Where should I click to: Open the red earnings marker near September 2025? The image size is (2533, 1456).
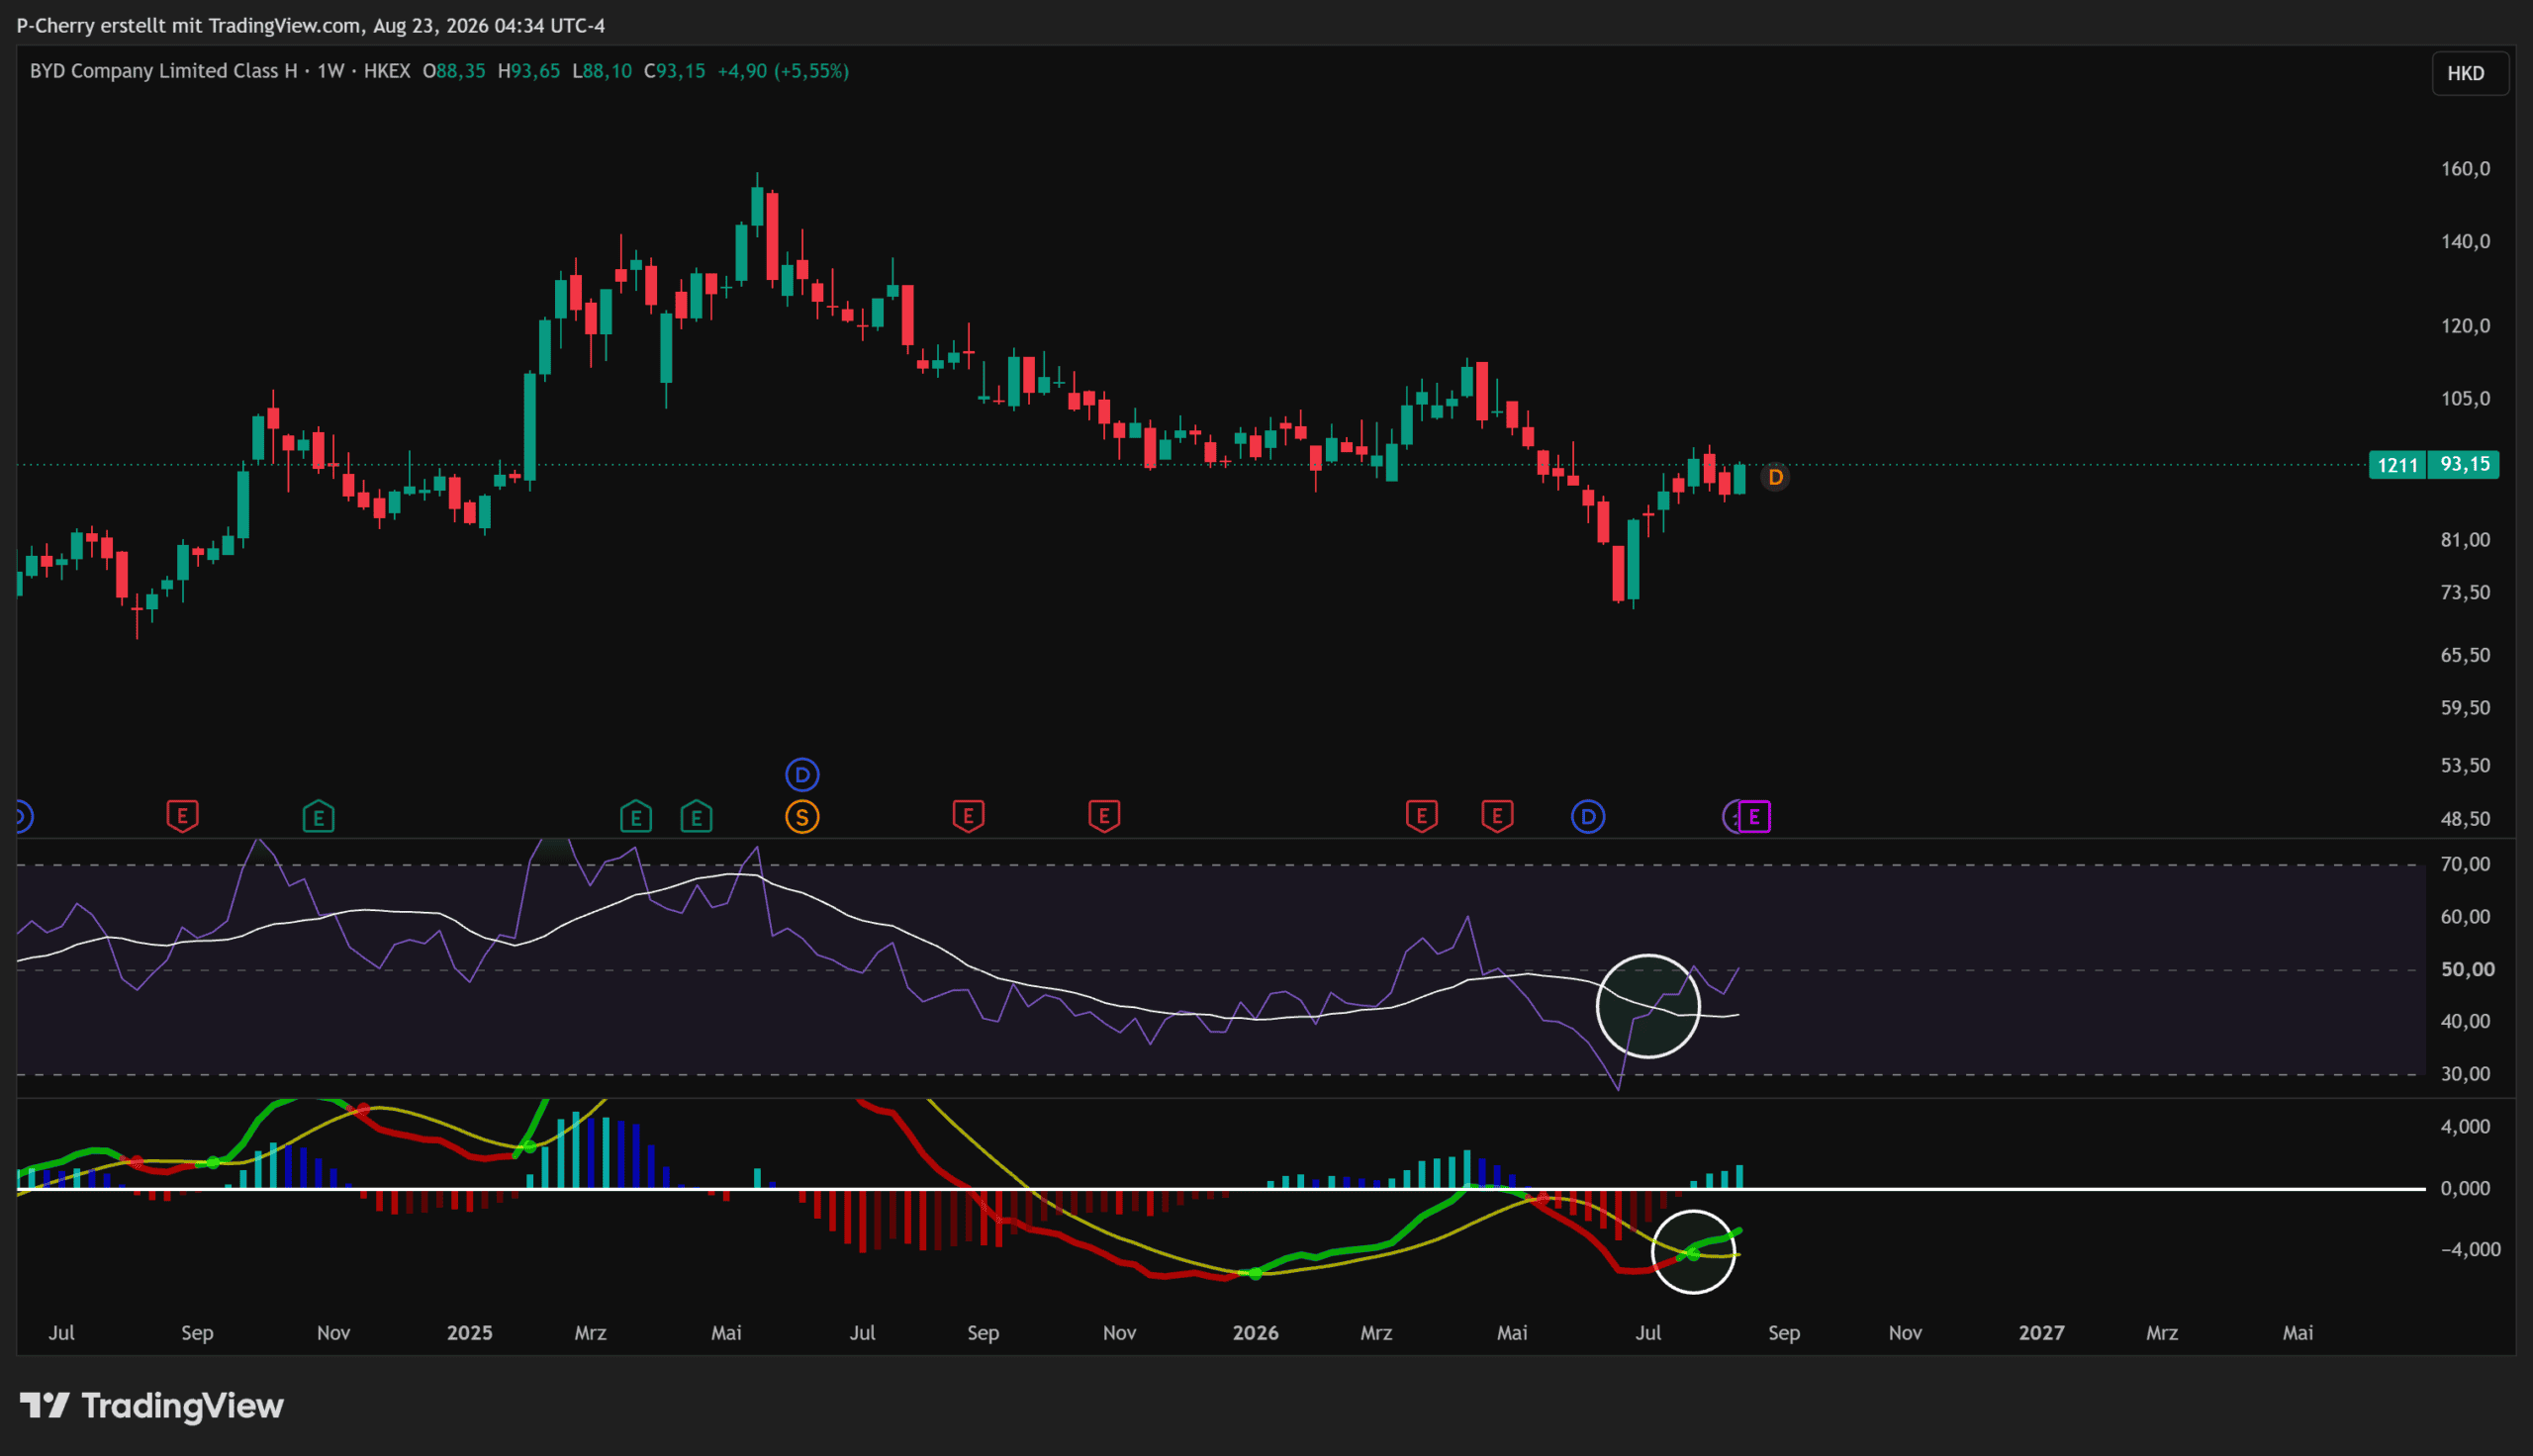[968, 816]
